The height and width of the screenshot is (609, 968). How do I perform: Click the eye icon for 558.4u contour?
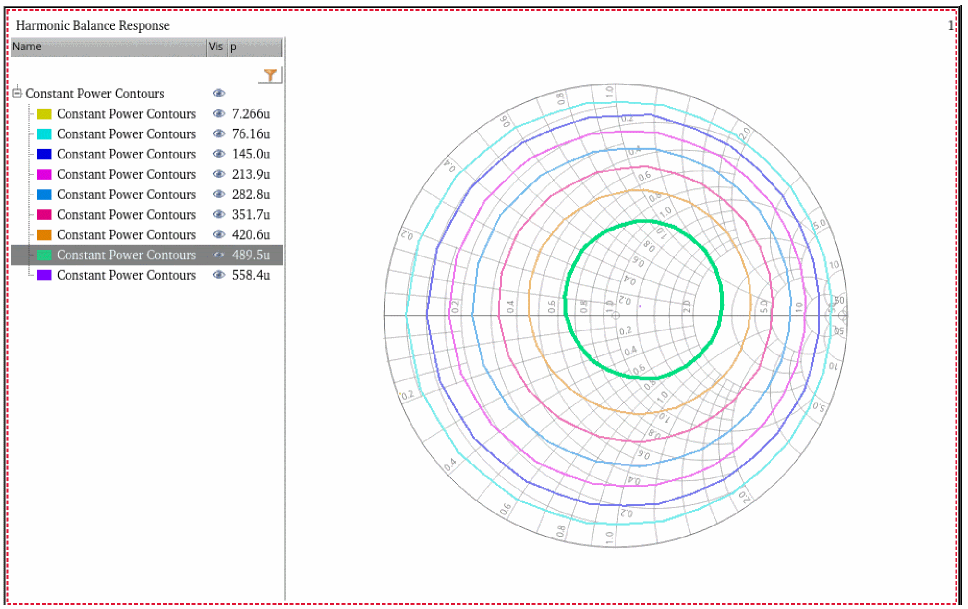pyautogui.click(x=219, y=275)
